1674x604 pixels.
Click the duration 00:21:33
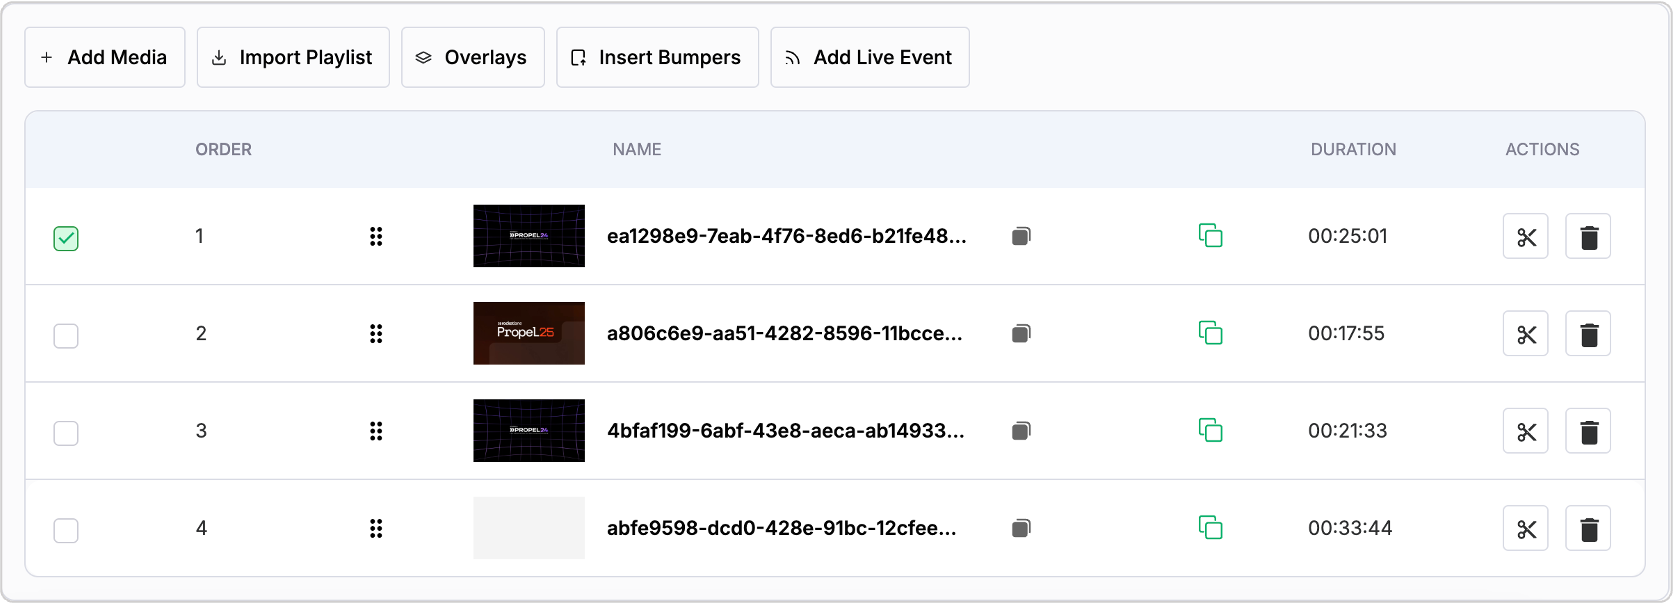[x=1348, y=431]
